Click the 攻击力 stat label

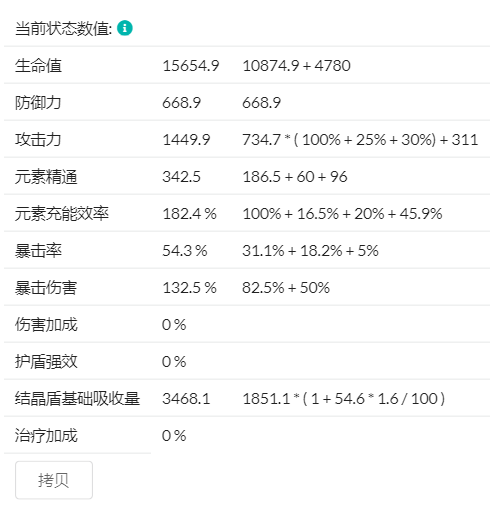38,139
